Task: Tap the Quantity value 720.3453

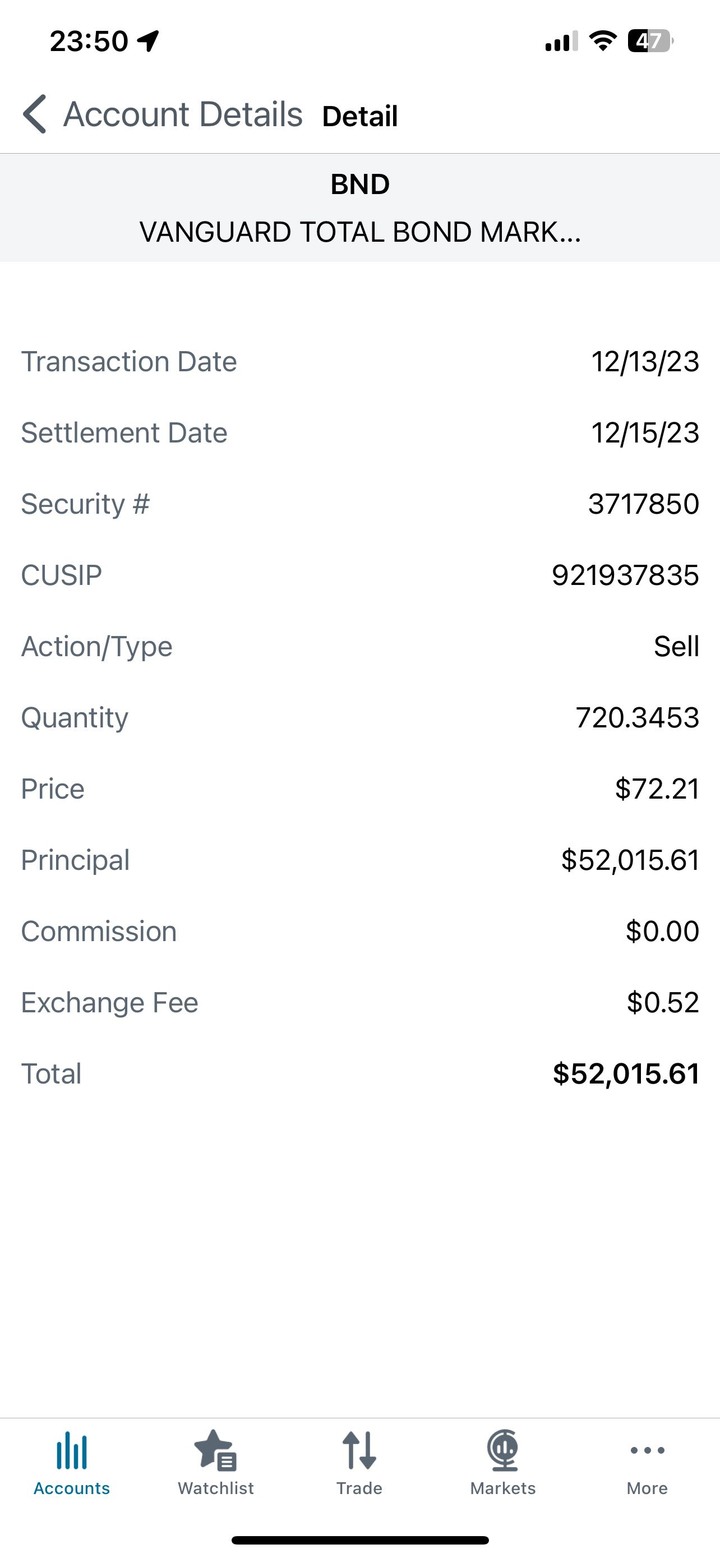Action: click(x=638, y=717)
